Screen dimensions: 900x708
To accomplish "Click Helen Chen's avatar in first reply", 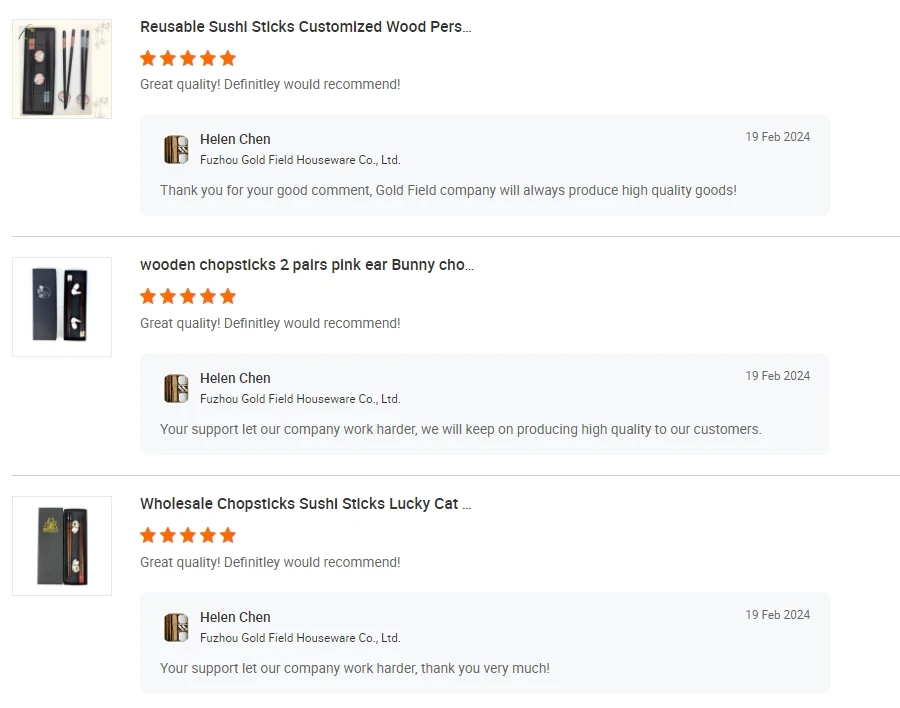I will (176, 149).
